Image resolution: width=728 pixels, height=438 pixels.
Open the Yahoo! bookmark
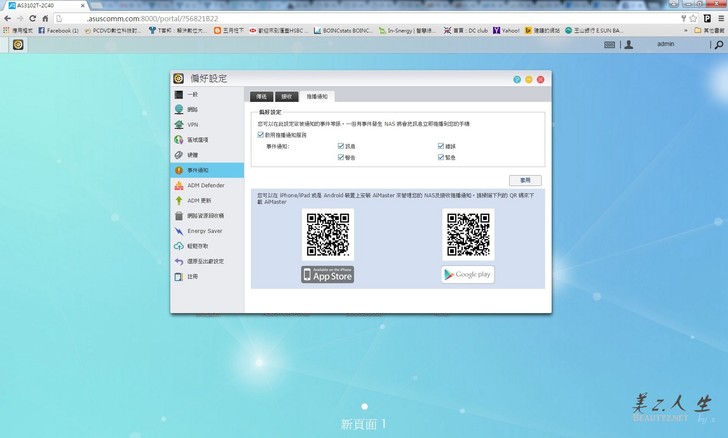click(x=506, y=31)
